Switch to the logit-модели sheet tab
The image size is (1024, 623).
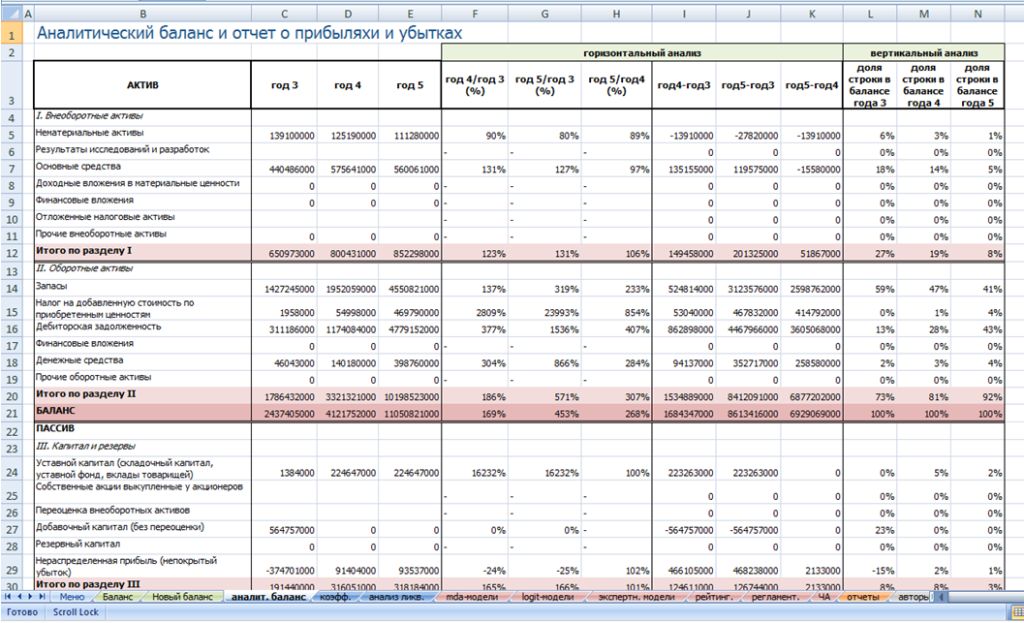point(547,596)
